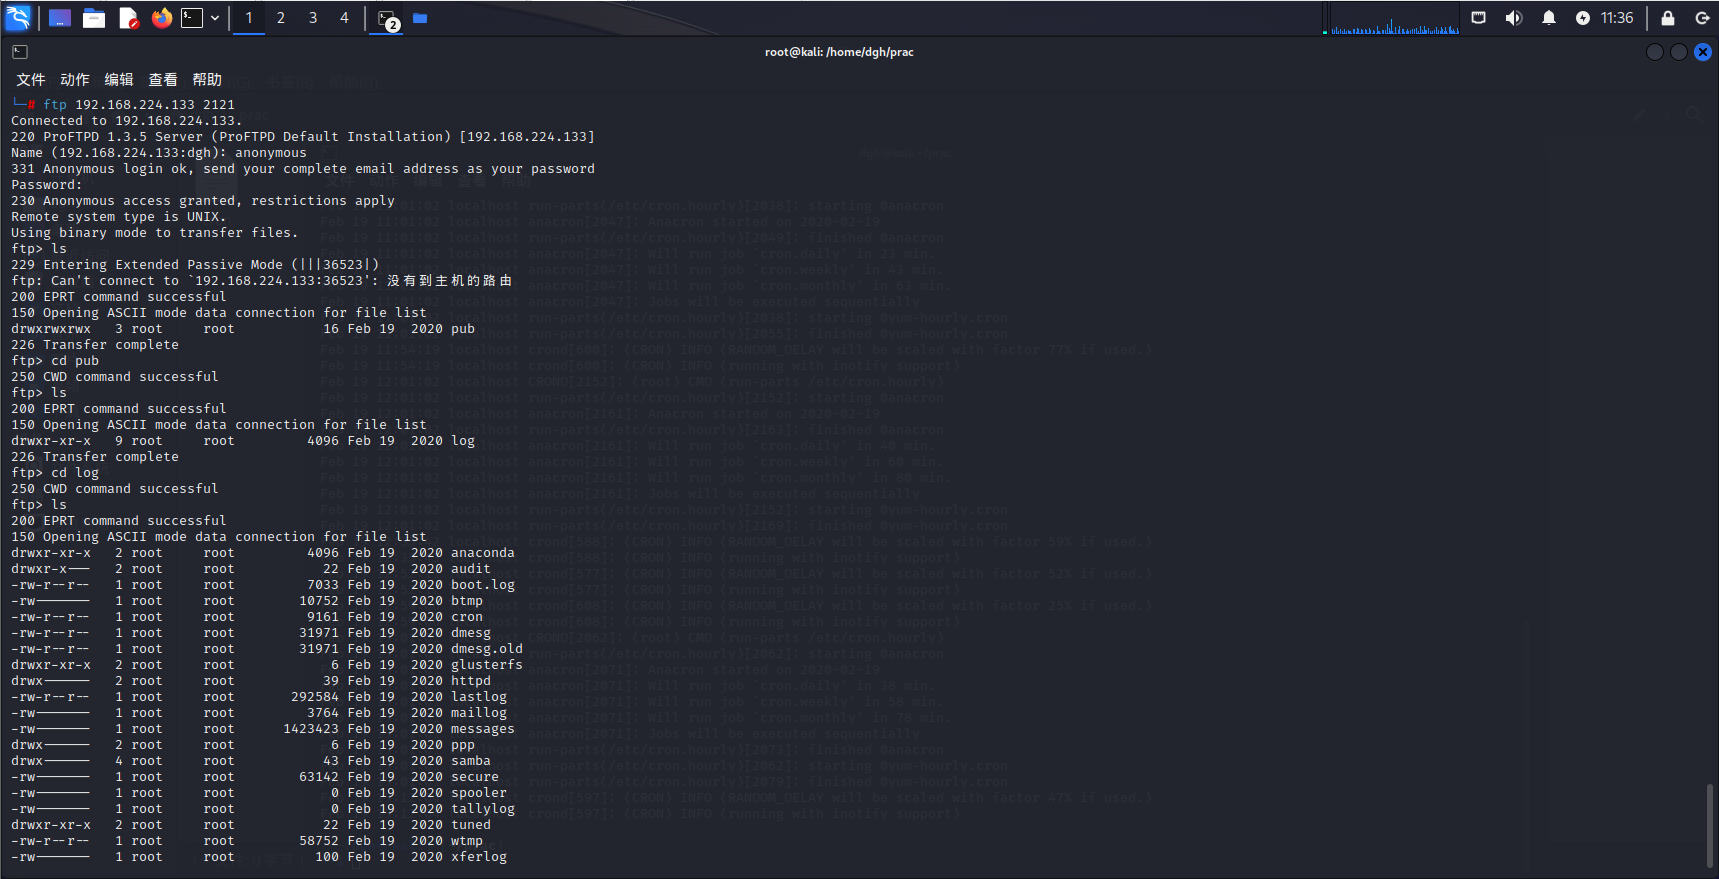Click the 'boot.log' file name

coord(483,585)
